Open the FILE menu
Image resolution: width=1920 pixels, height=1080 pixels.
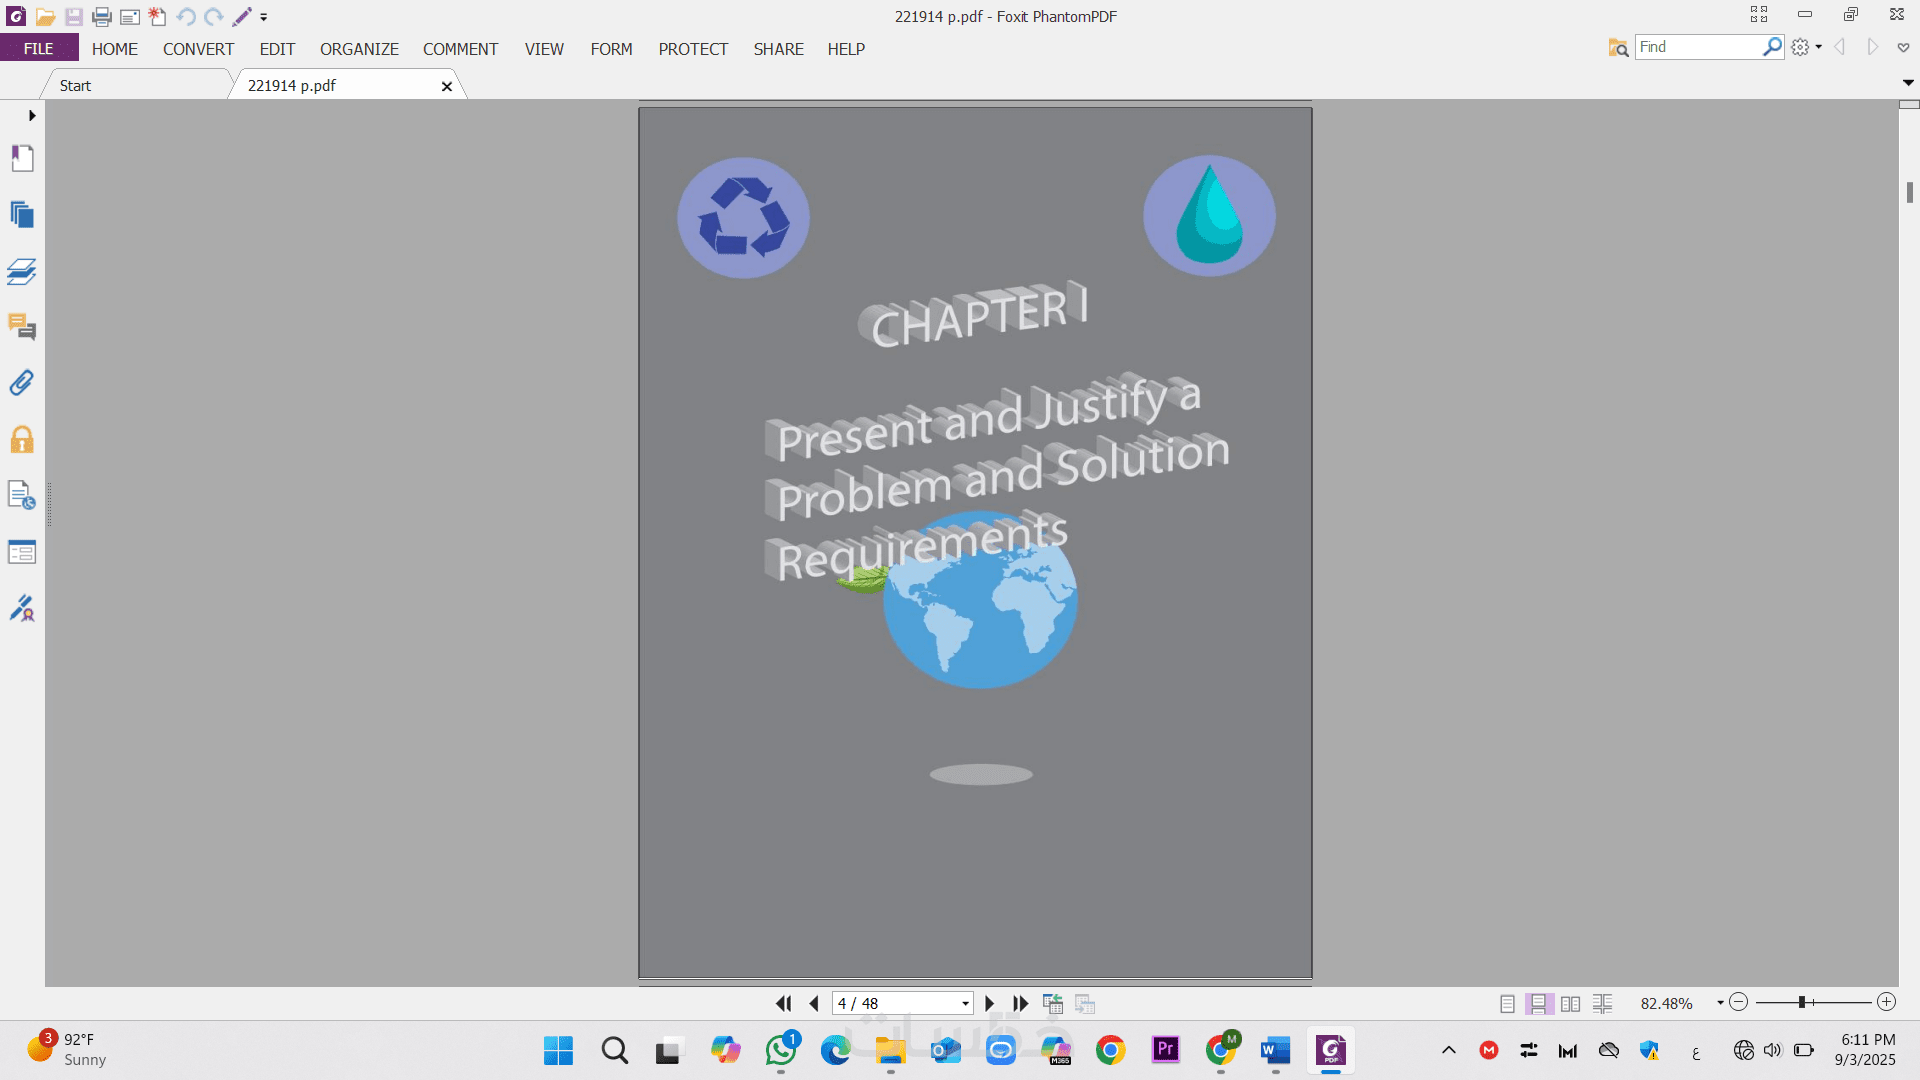tap(39, 49)
